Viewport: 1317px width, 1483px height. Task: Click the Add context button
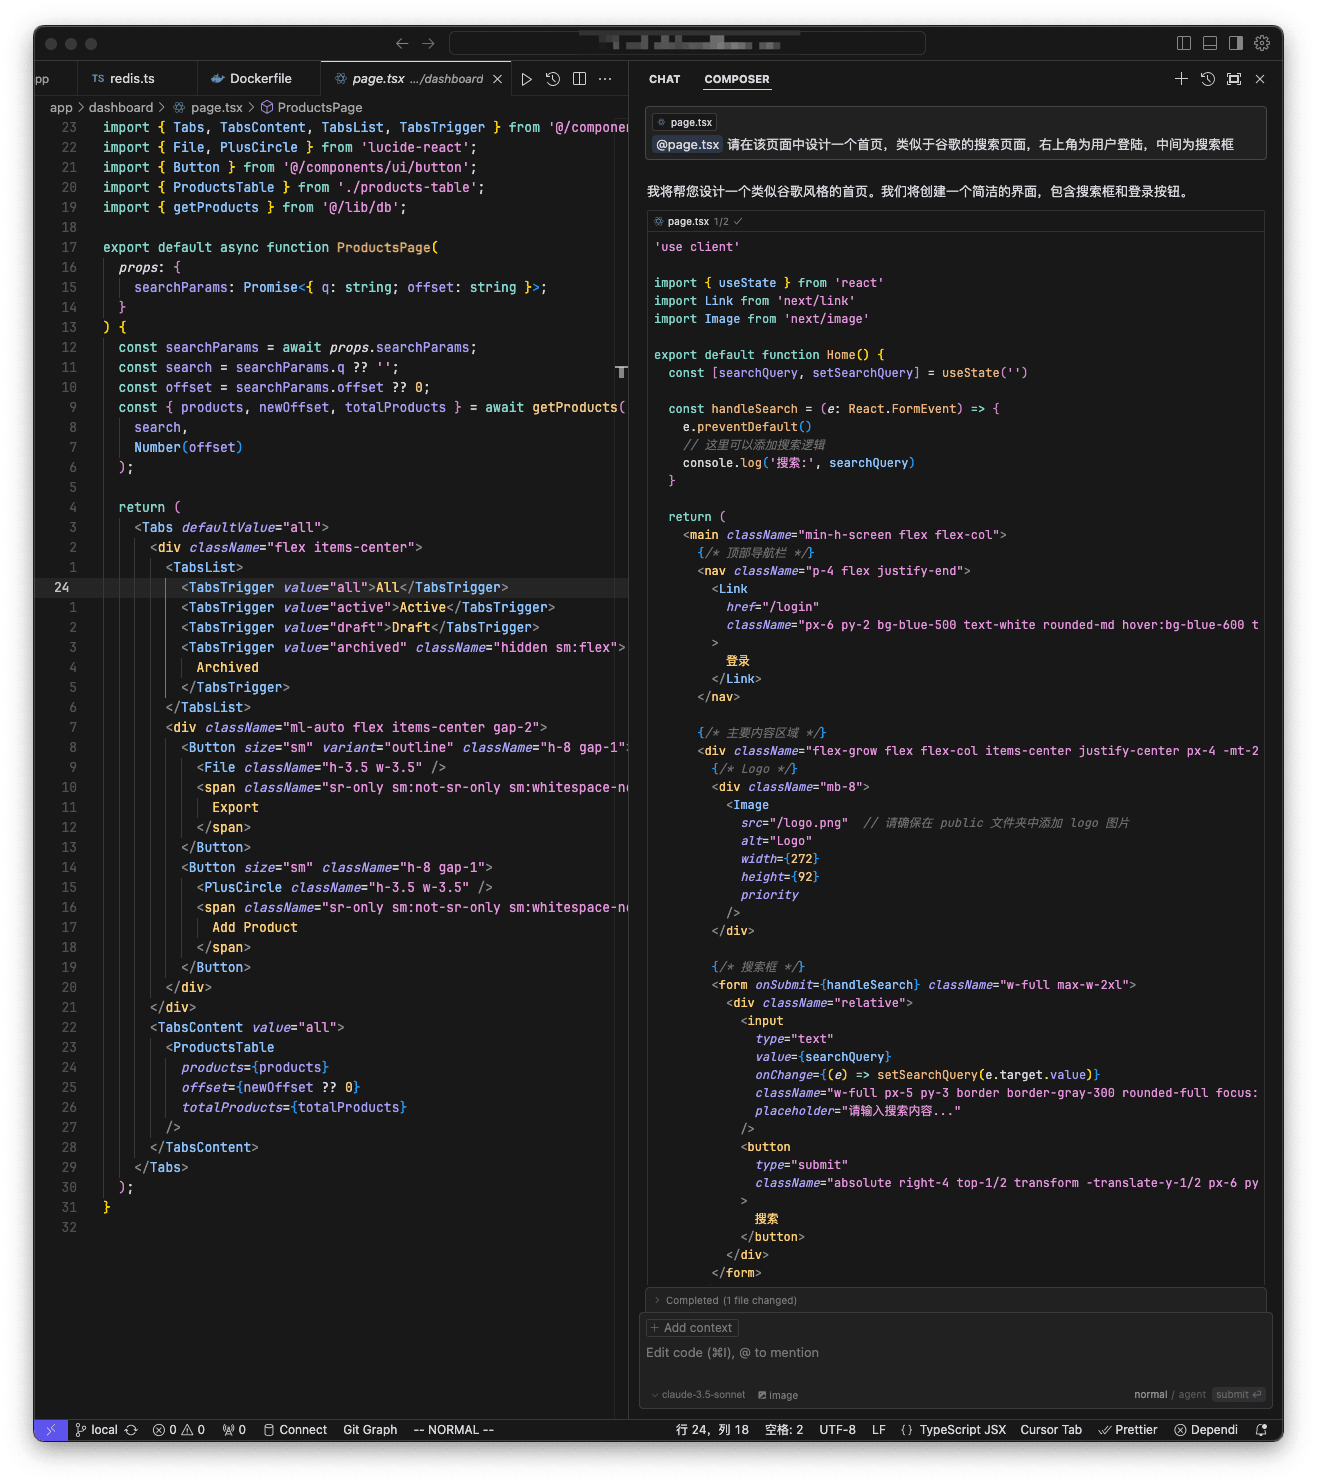click(691, 1328)
